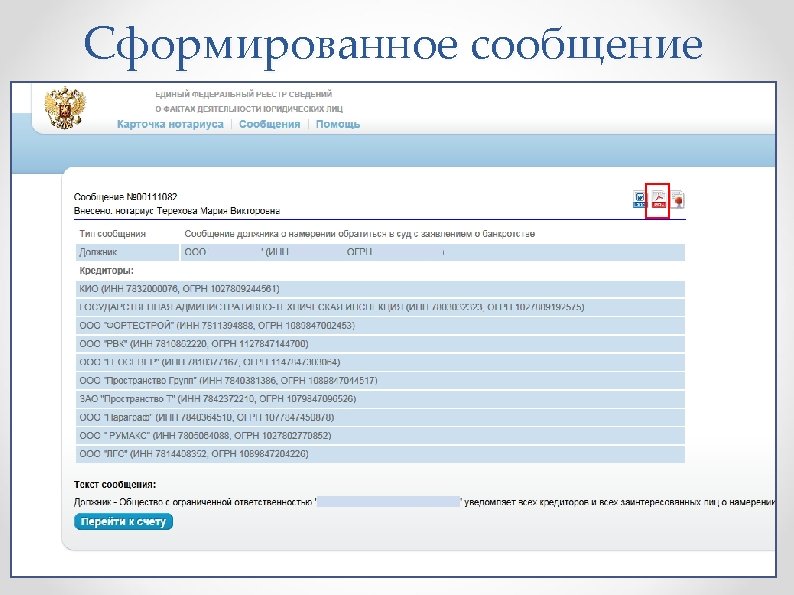Image resolution: width=794 pixels, height=595 pixels.
Task: Click the Должник label cell
Action: (x=127, y=252)
